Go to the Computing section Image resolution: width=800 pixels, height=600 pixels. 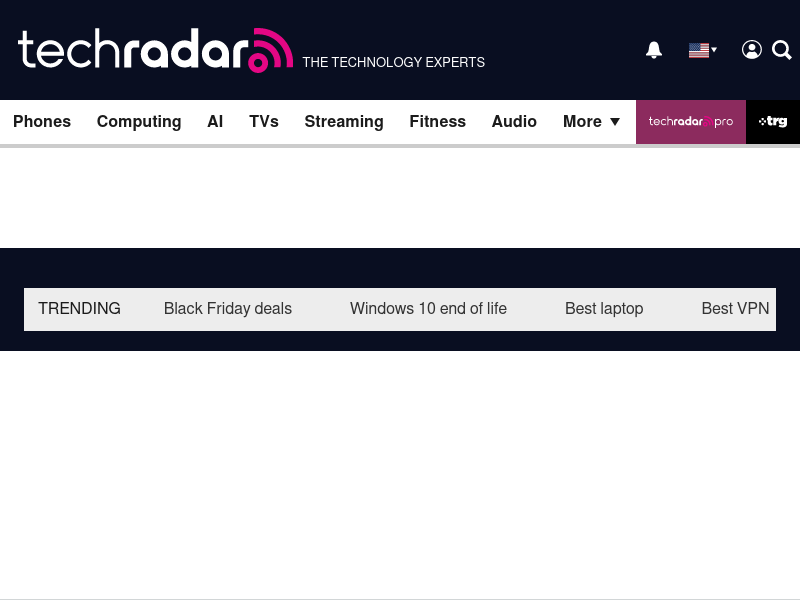tap(139, 122)
